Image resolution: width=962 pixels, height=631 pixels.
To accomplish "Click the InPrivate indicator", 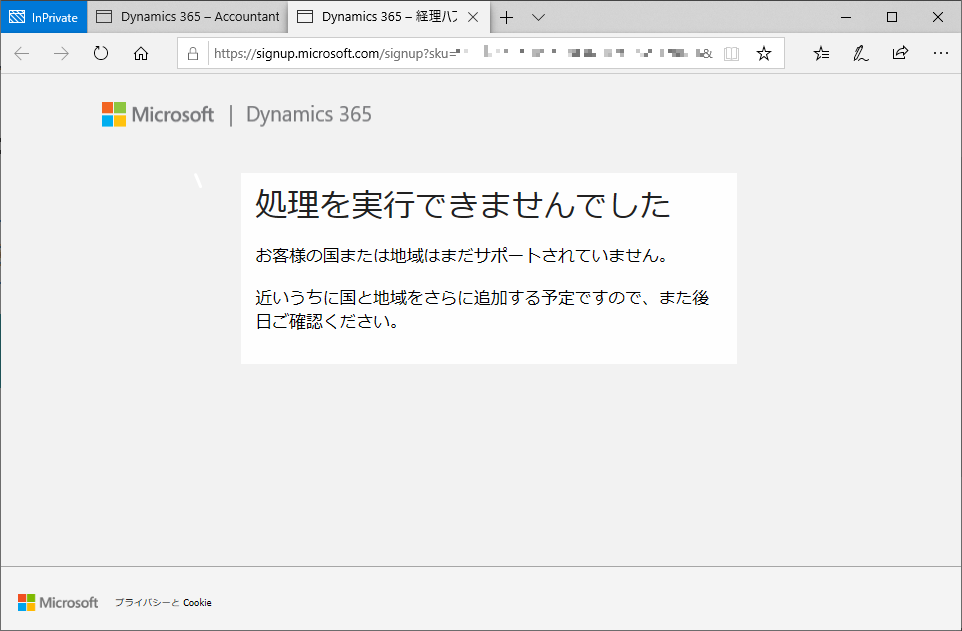I will click(44, 17).
